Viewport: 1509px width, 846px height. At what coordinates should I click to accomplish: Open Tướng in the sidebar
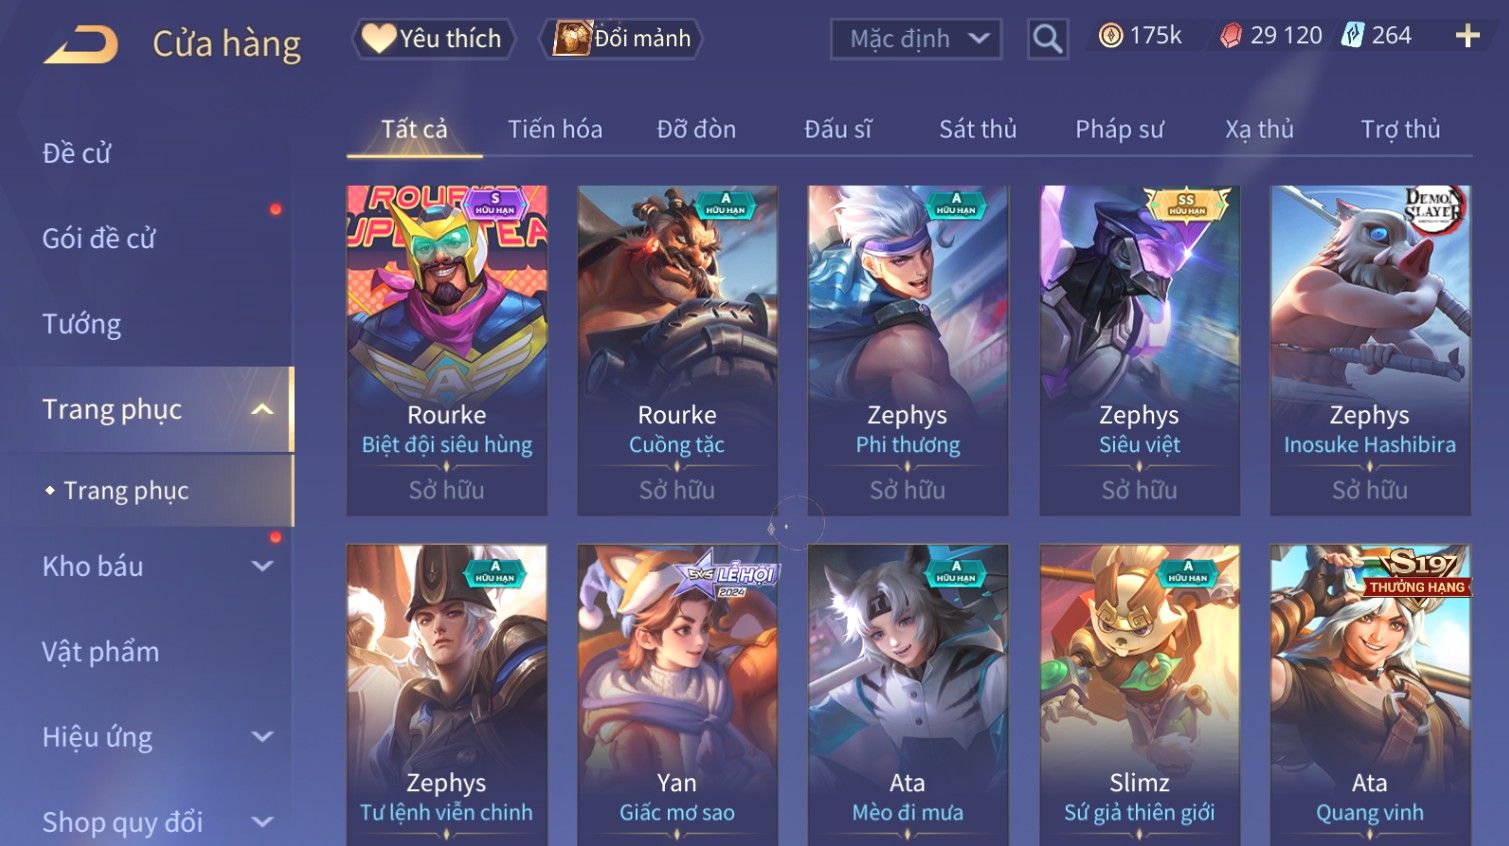pyautogui.click(x=81, y=324)
